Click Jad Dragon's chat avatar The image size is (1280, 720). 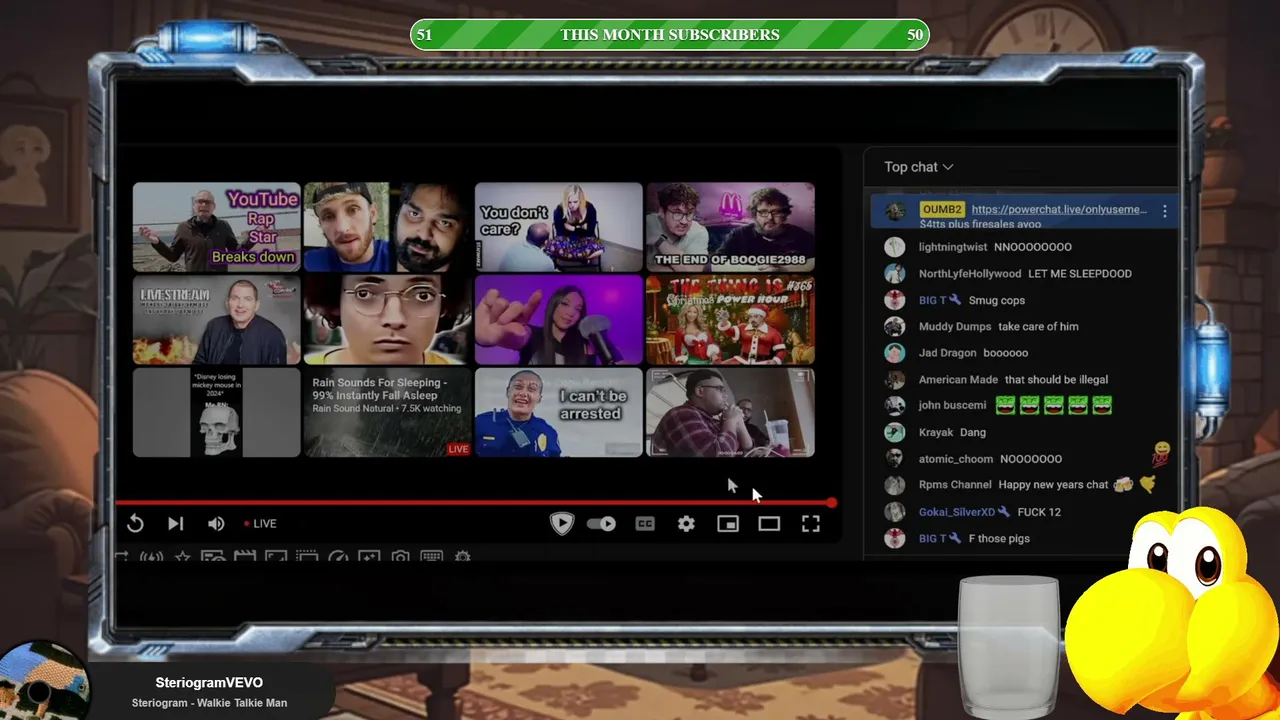pyautogui.click(x=895, y=353)
